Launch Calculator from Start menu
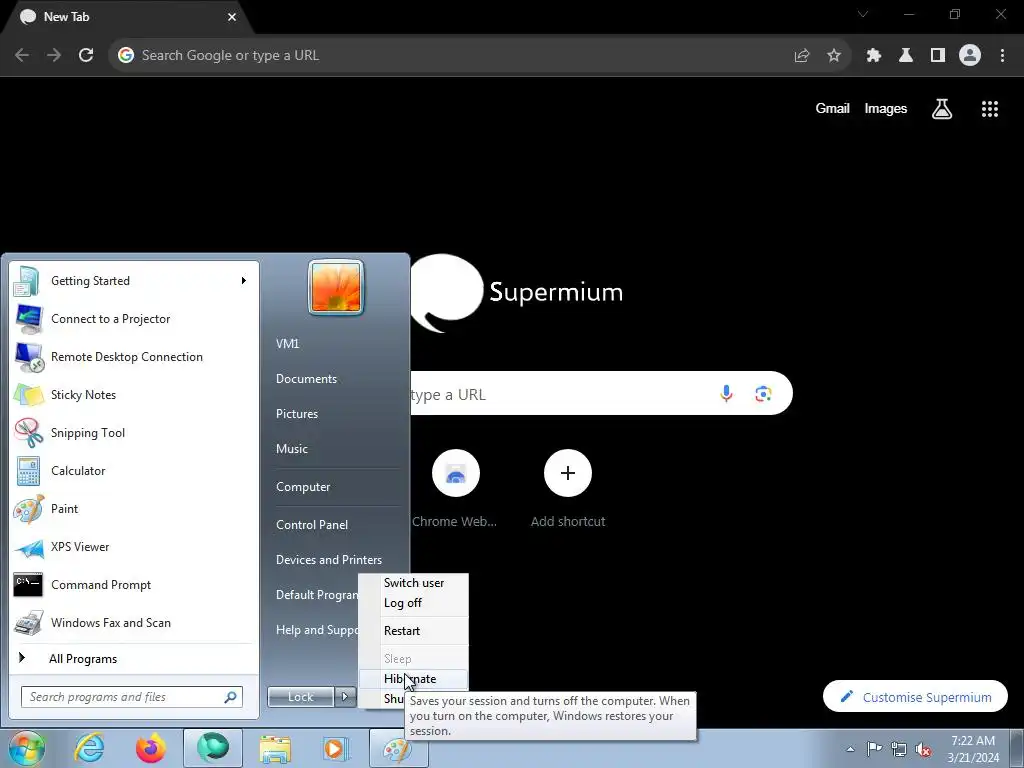The image size is (1024, 768). coord(134,471)
